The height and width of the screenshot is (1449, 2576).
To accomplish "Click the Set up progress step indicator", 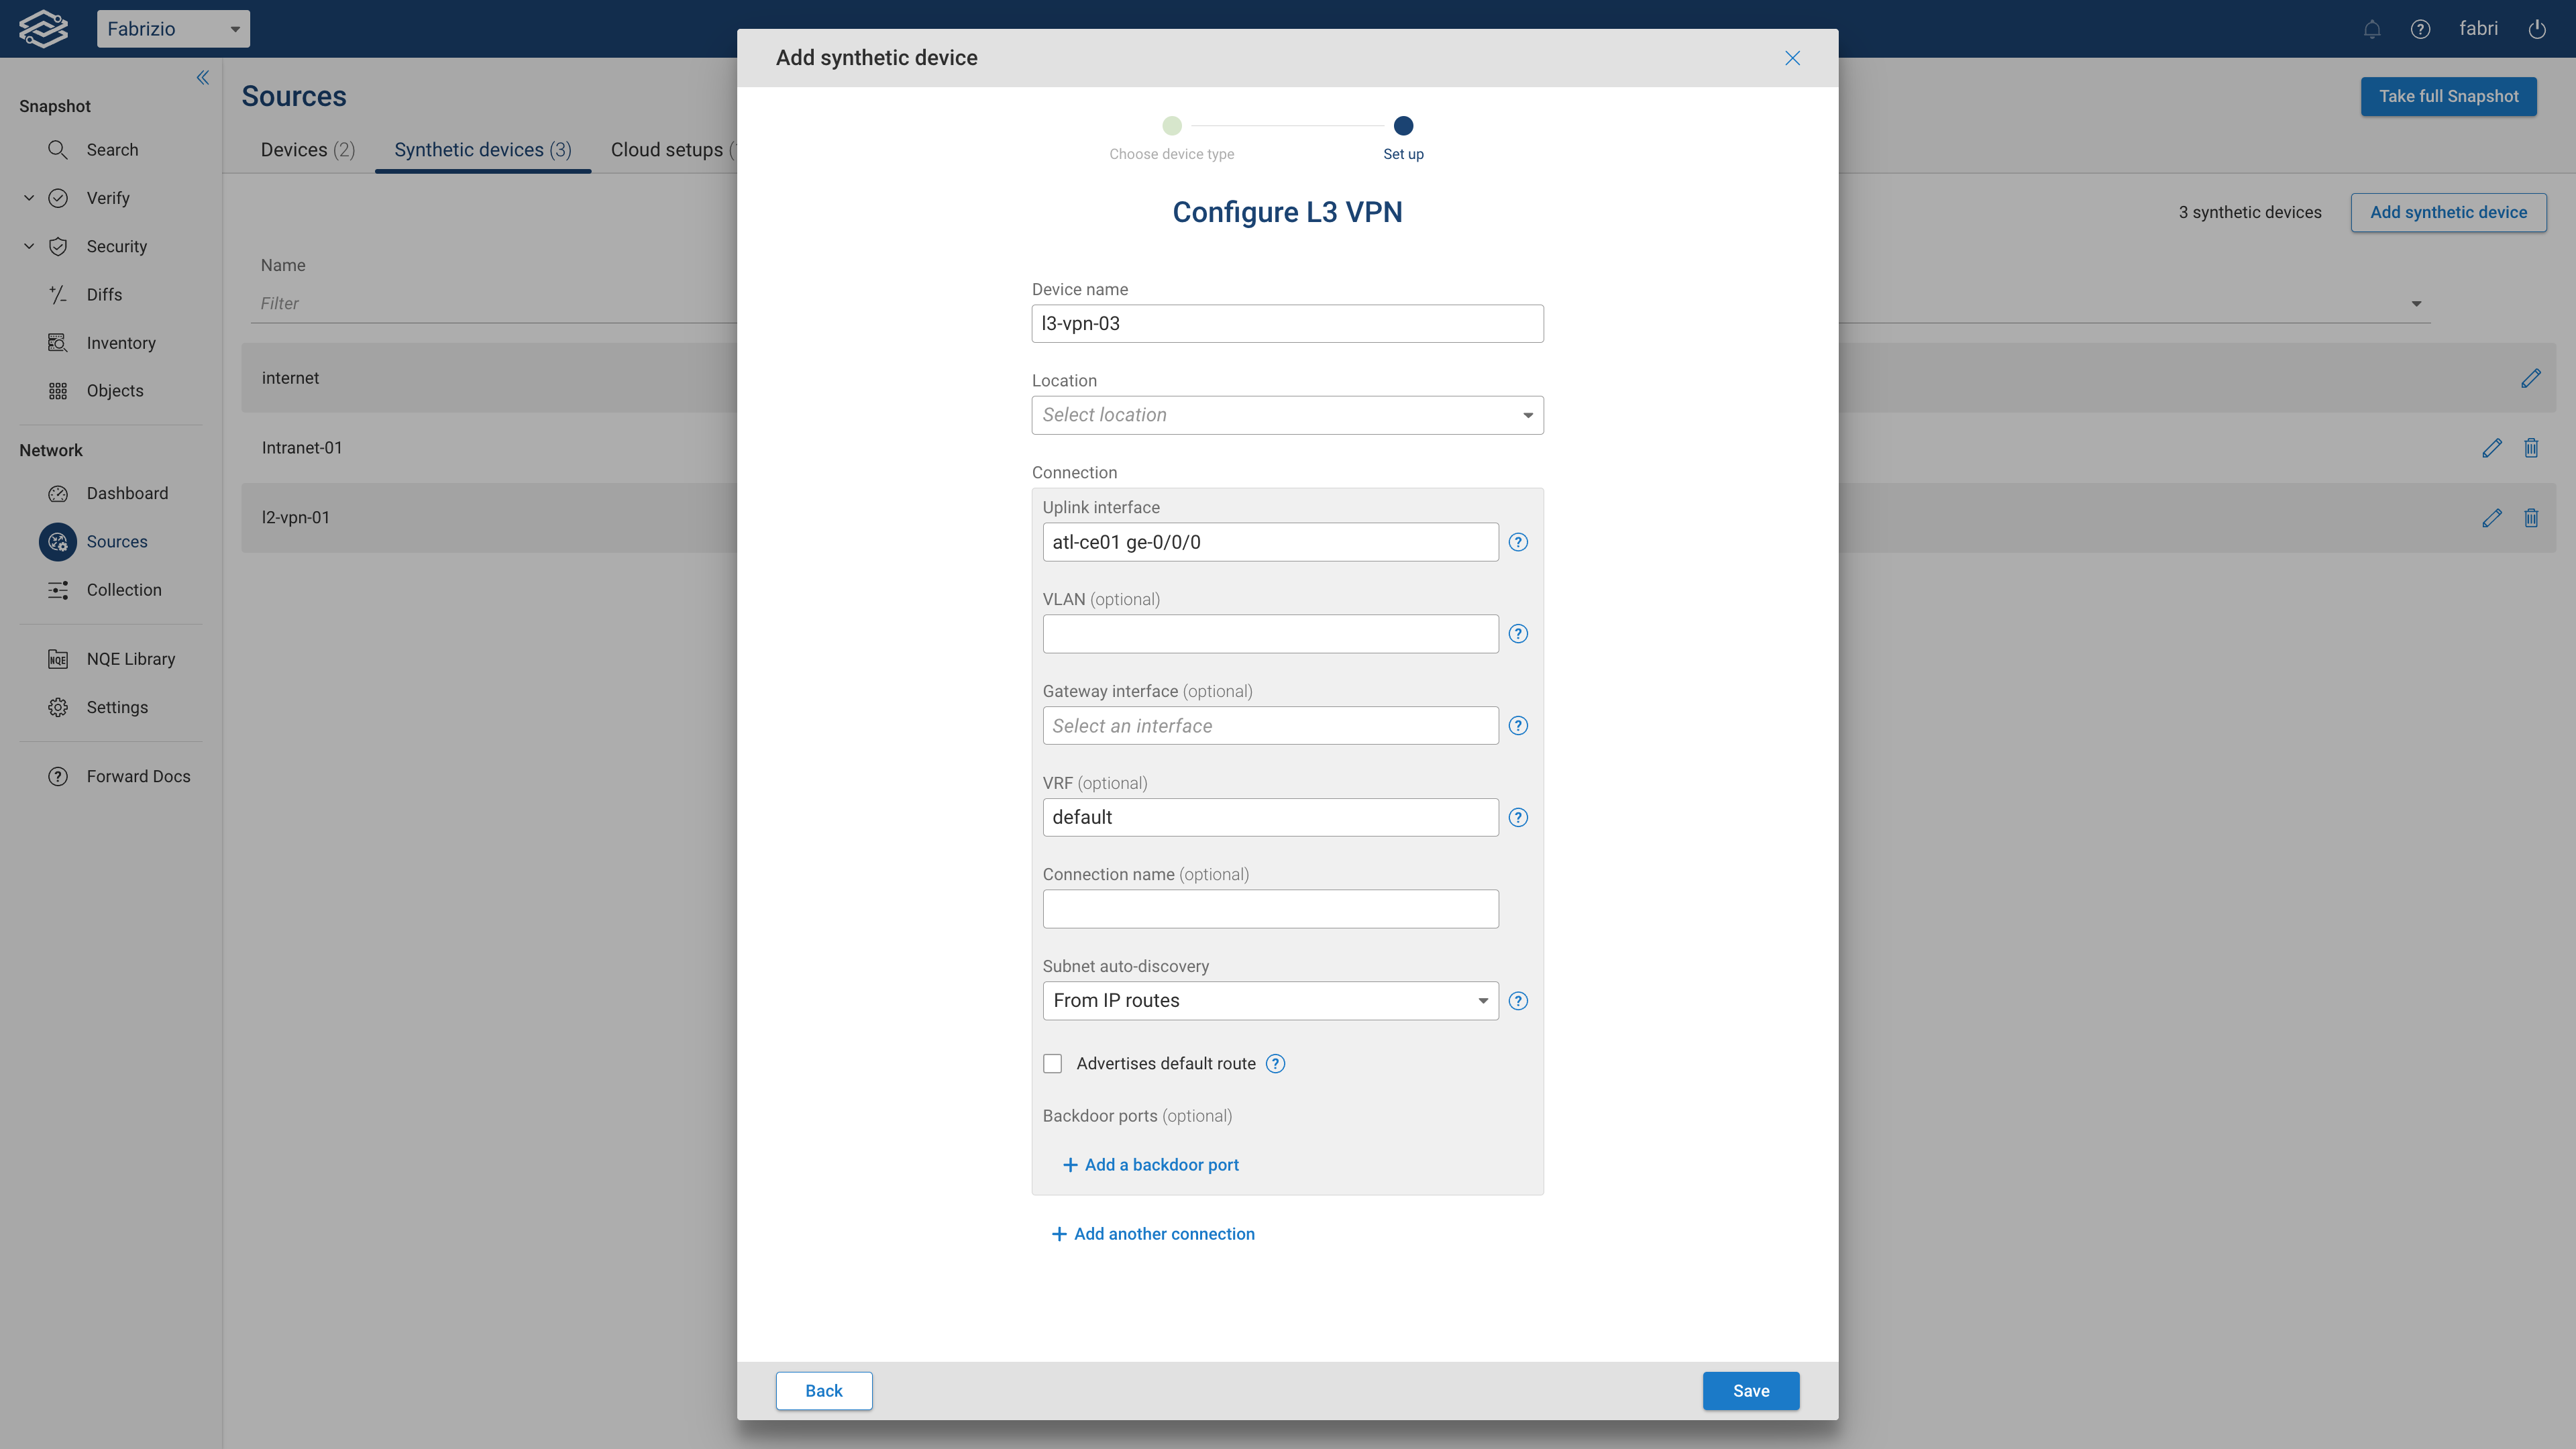I will pyautogui.click(x=1403, y=126).
